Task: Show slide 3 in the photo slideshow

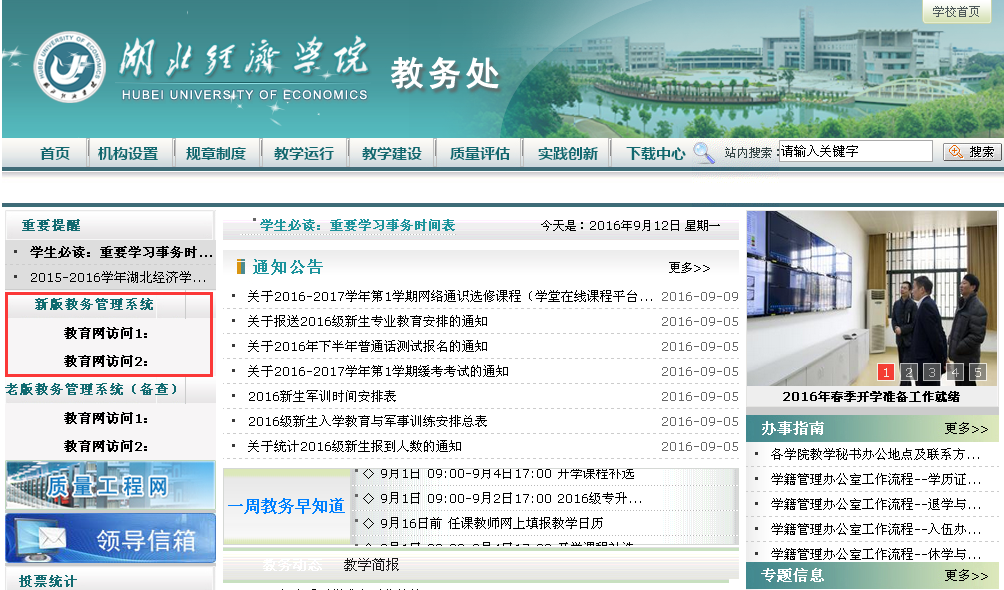Action: pyautogui.click(x=932, y=372)
